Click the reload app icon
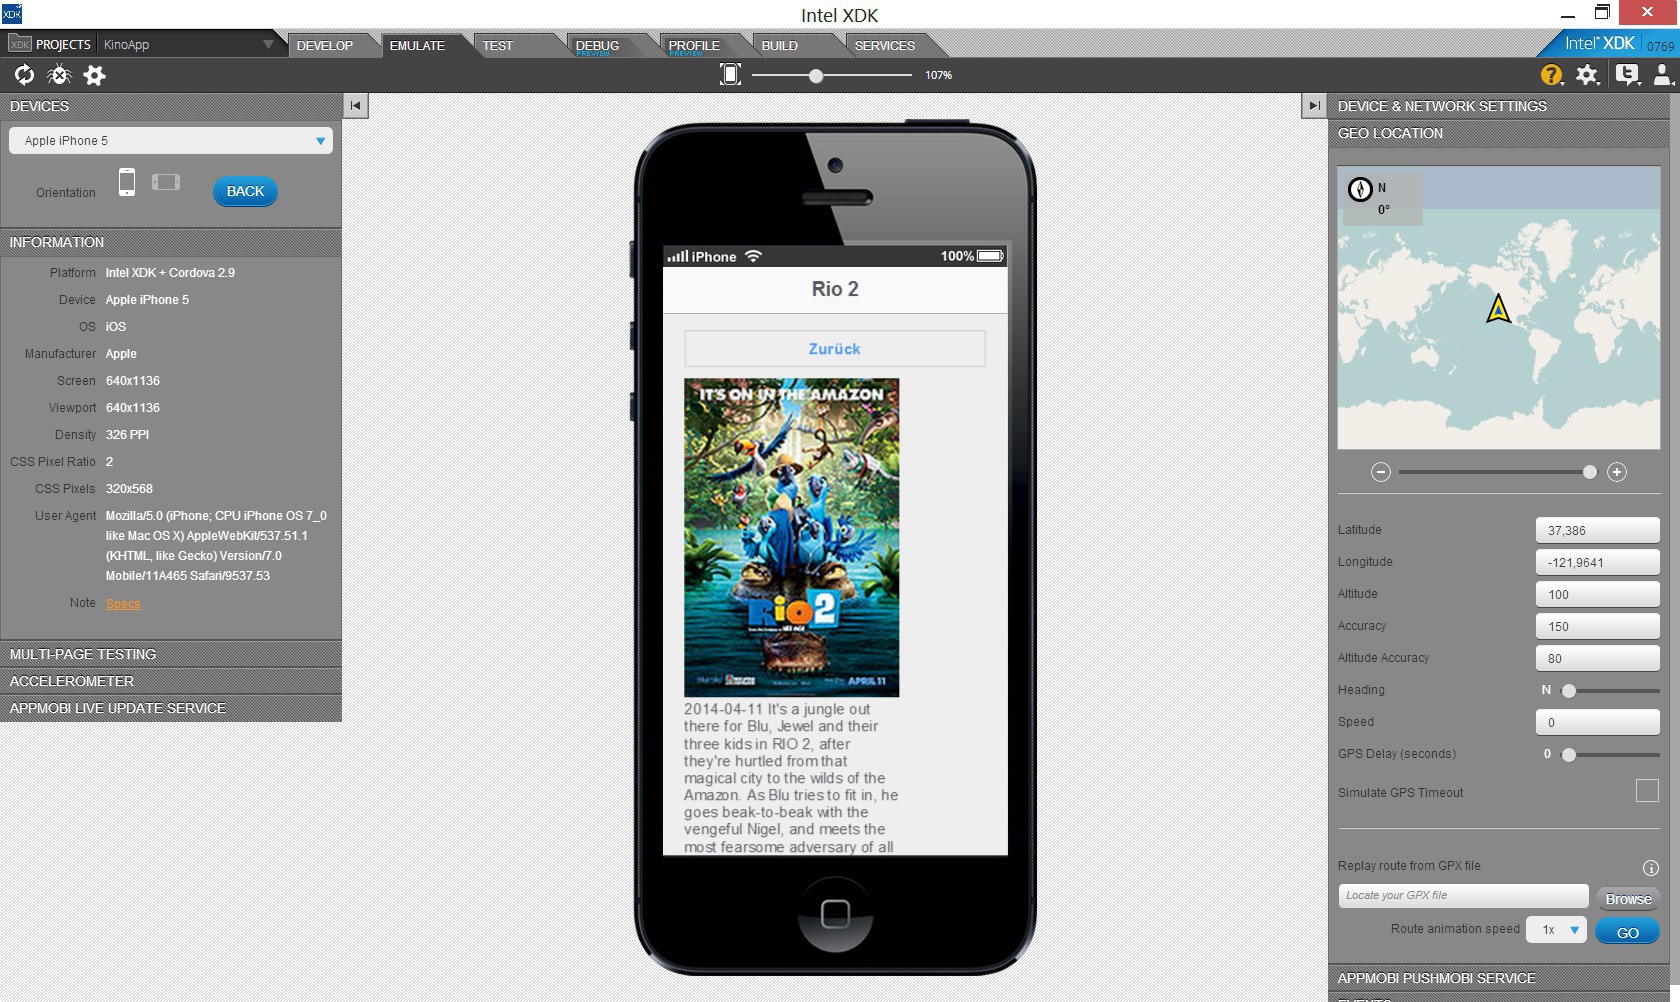The width and height of the screenshot is (1680, 1002). (x=24, y=75)
